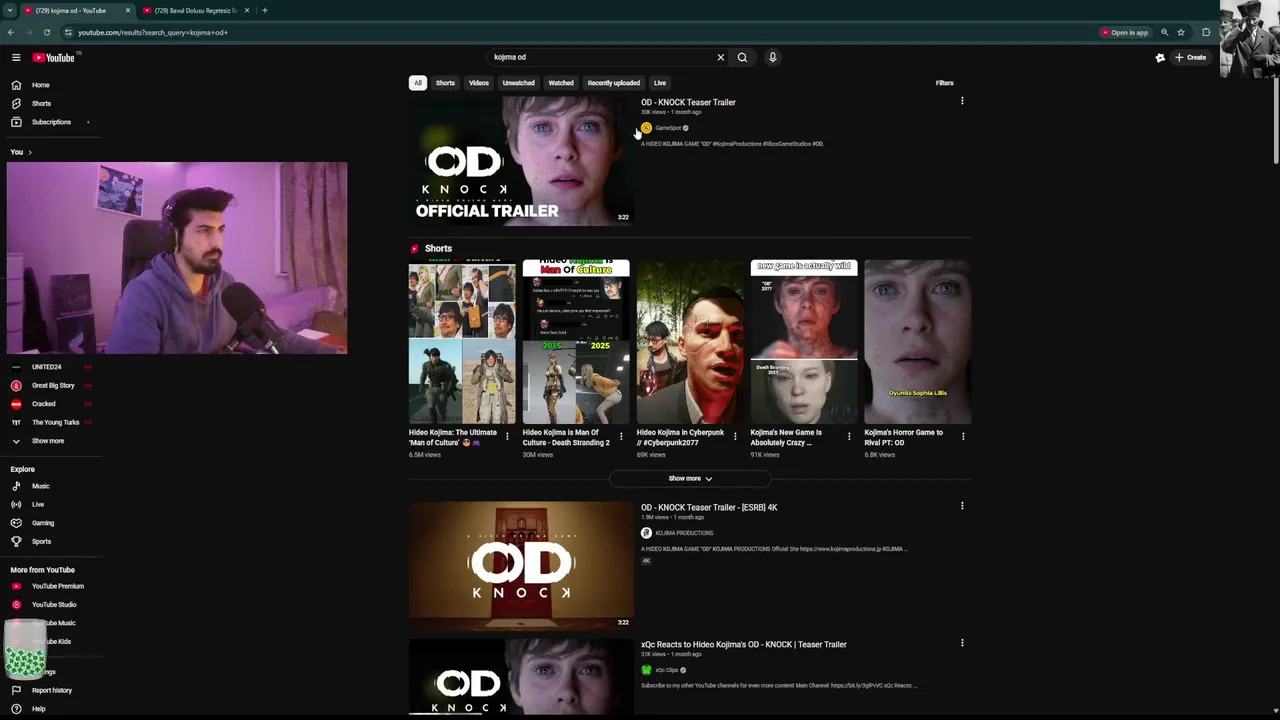Open the xQc Reacts video title

coord(744,644)
